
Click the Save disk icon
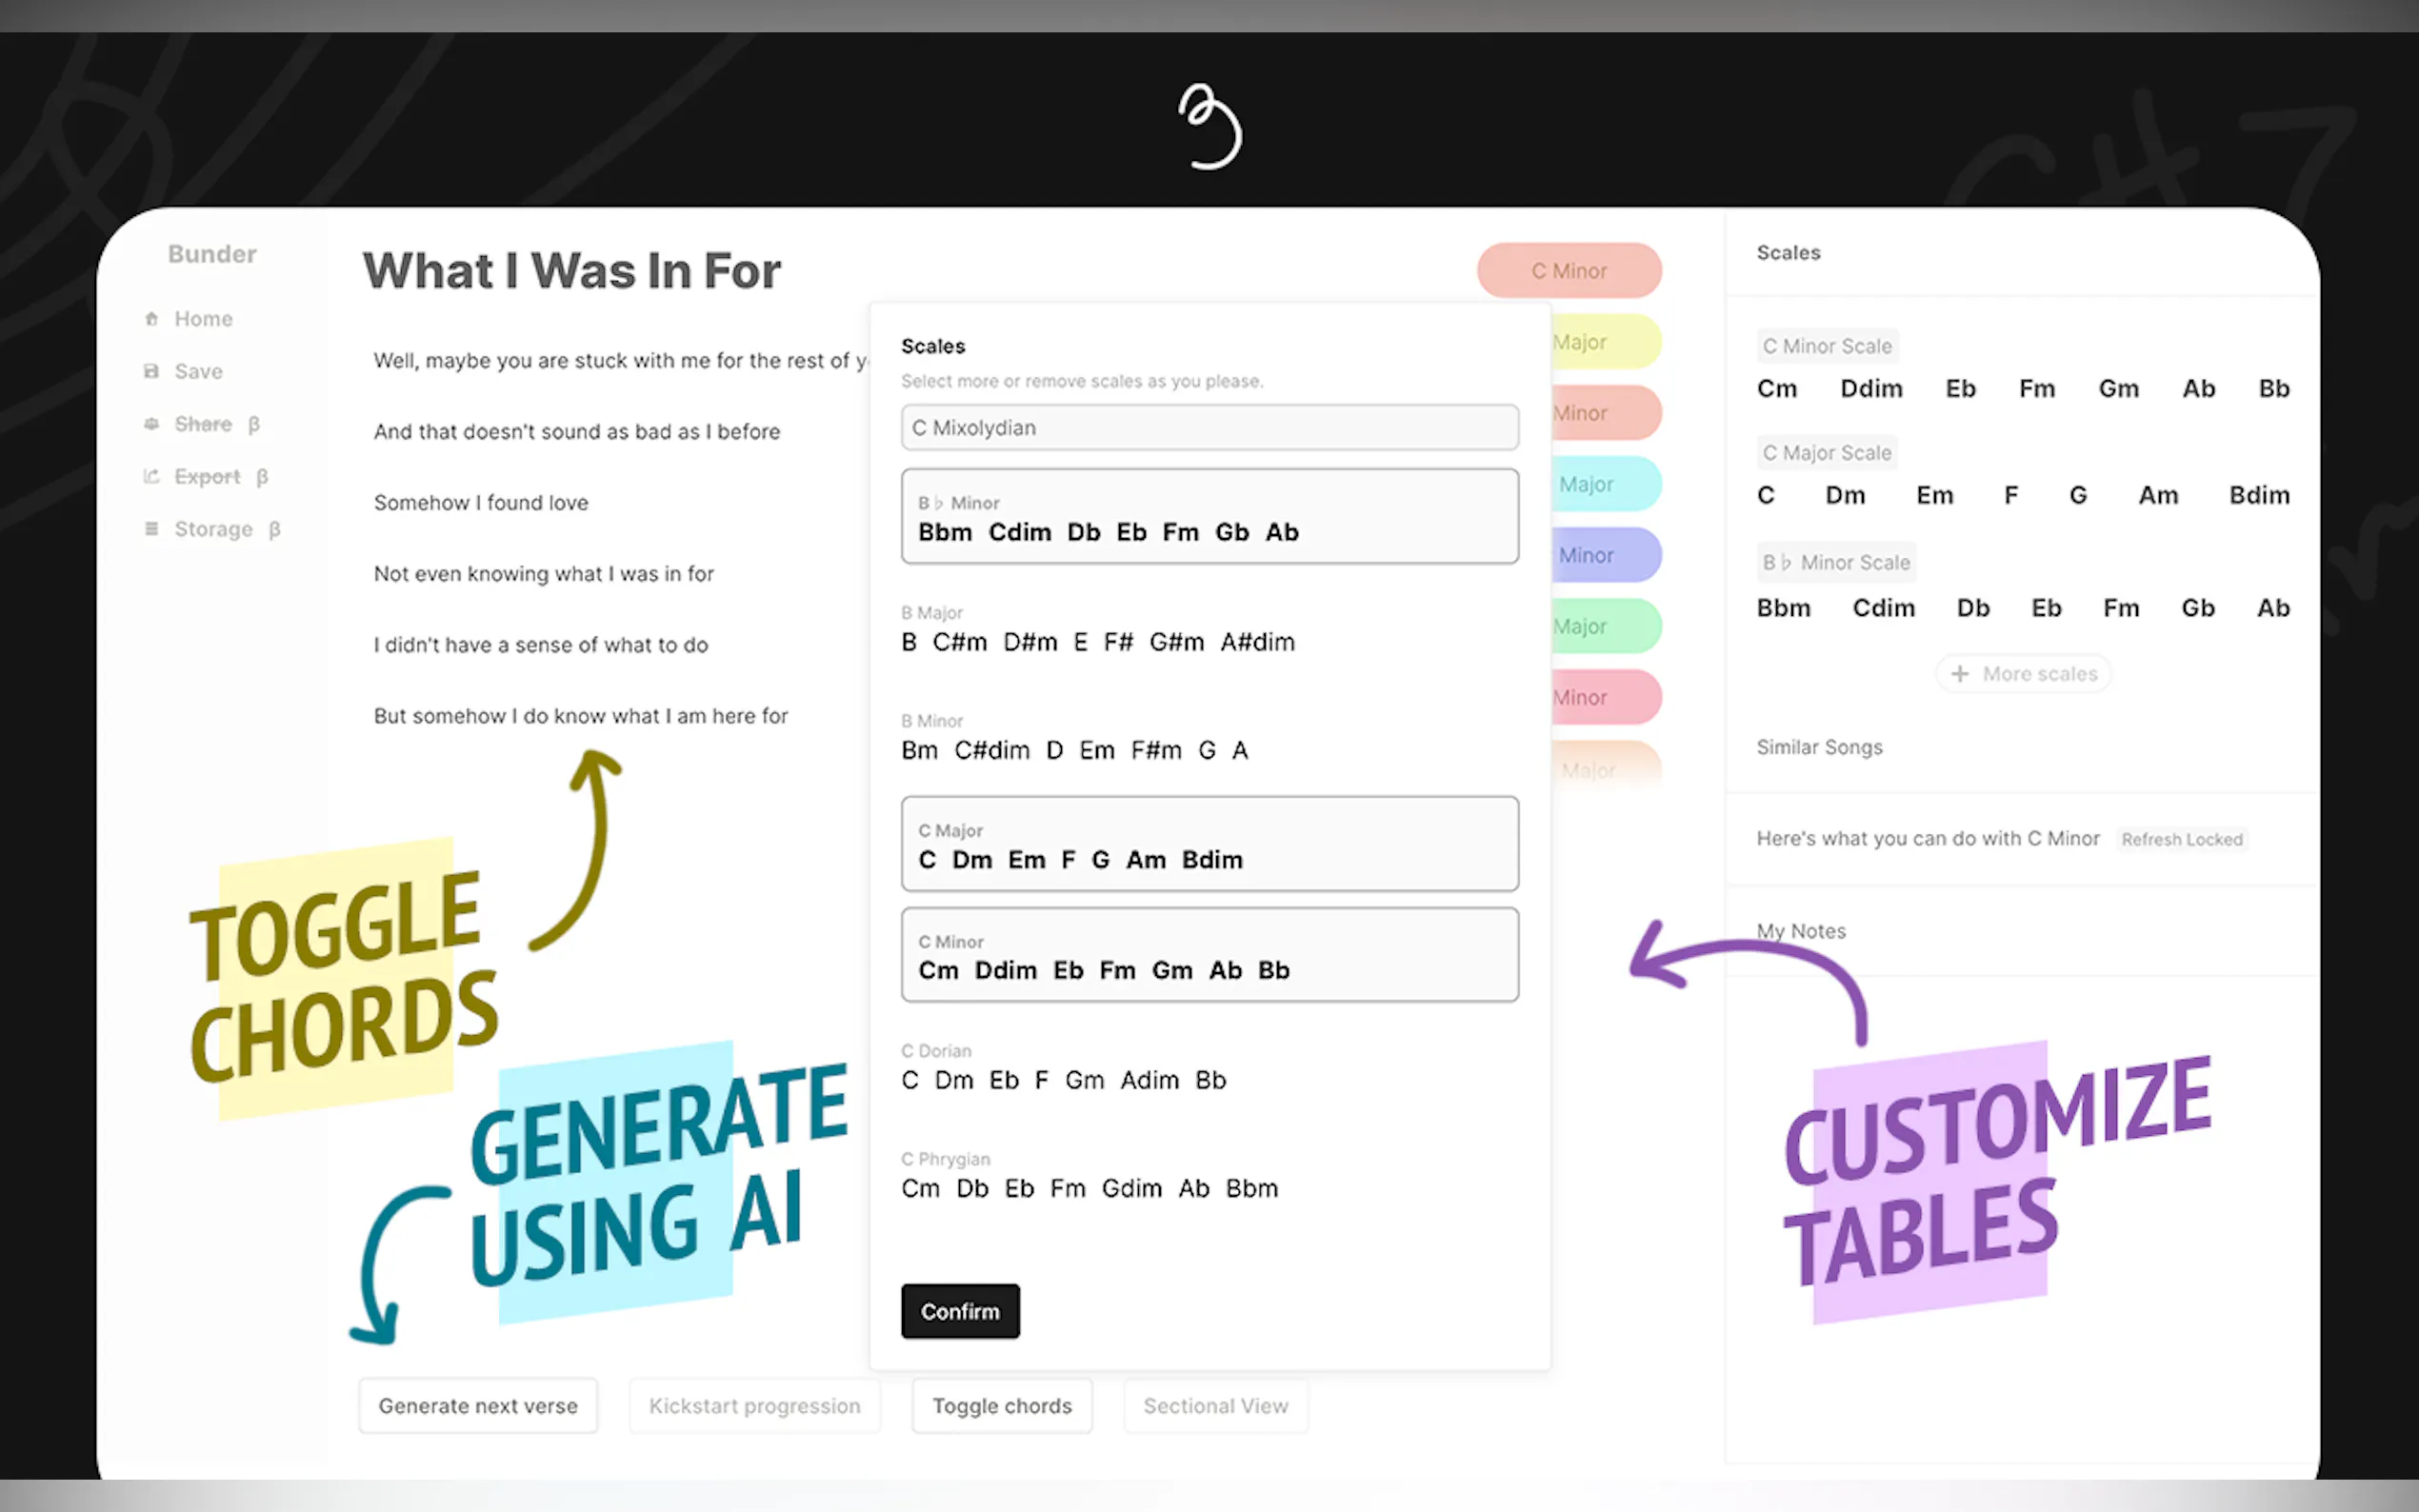151,371
